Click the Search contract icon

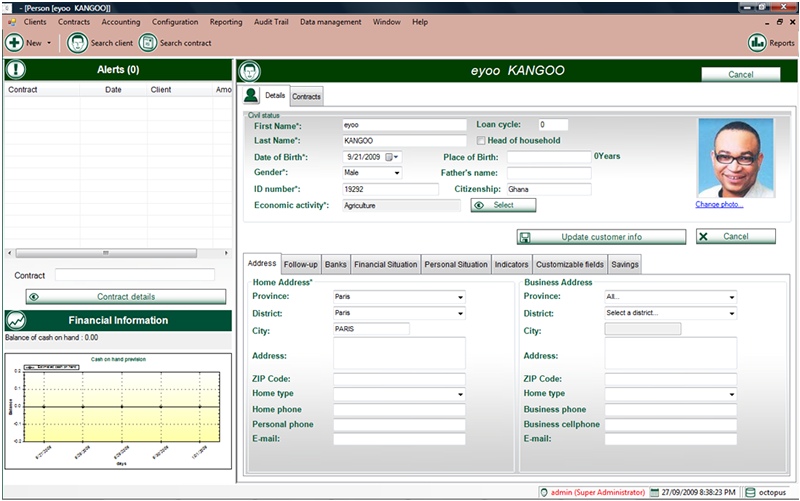(x=148, y=43)
